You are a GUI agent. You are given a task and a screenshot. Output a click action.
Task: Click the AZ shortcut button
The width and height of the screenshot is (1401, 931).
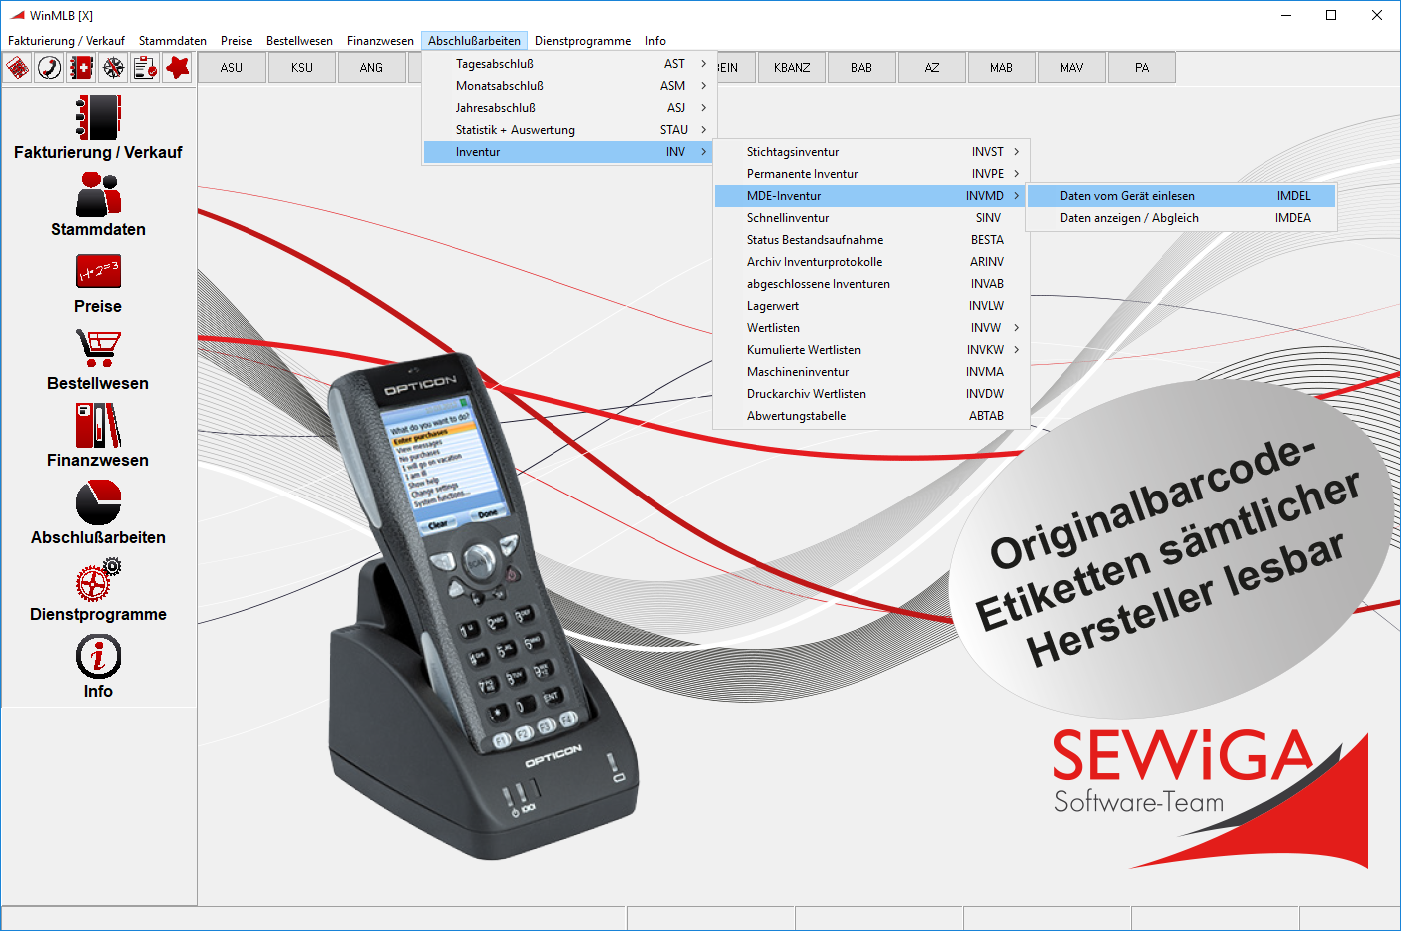[932, 68]
